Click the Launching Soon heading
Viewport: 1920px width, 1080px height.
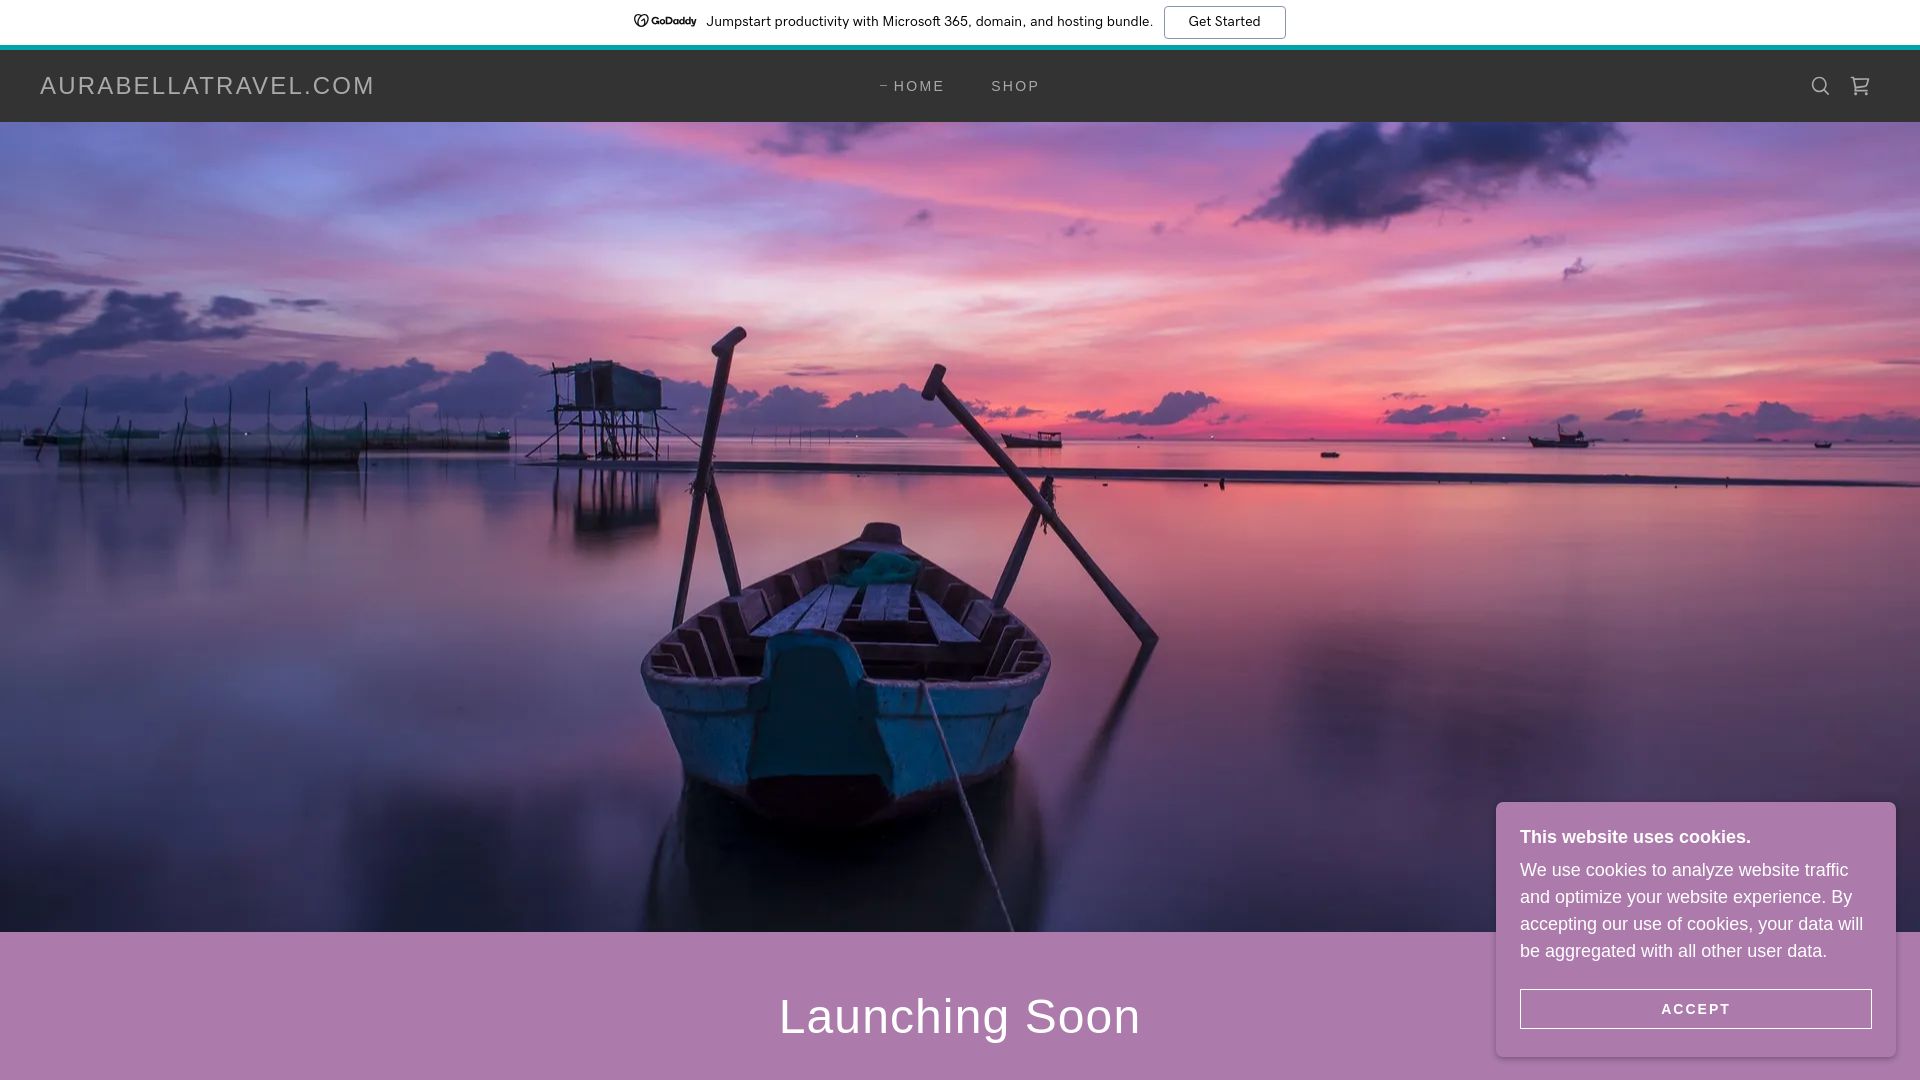(x=960, y=1017)
